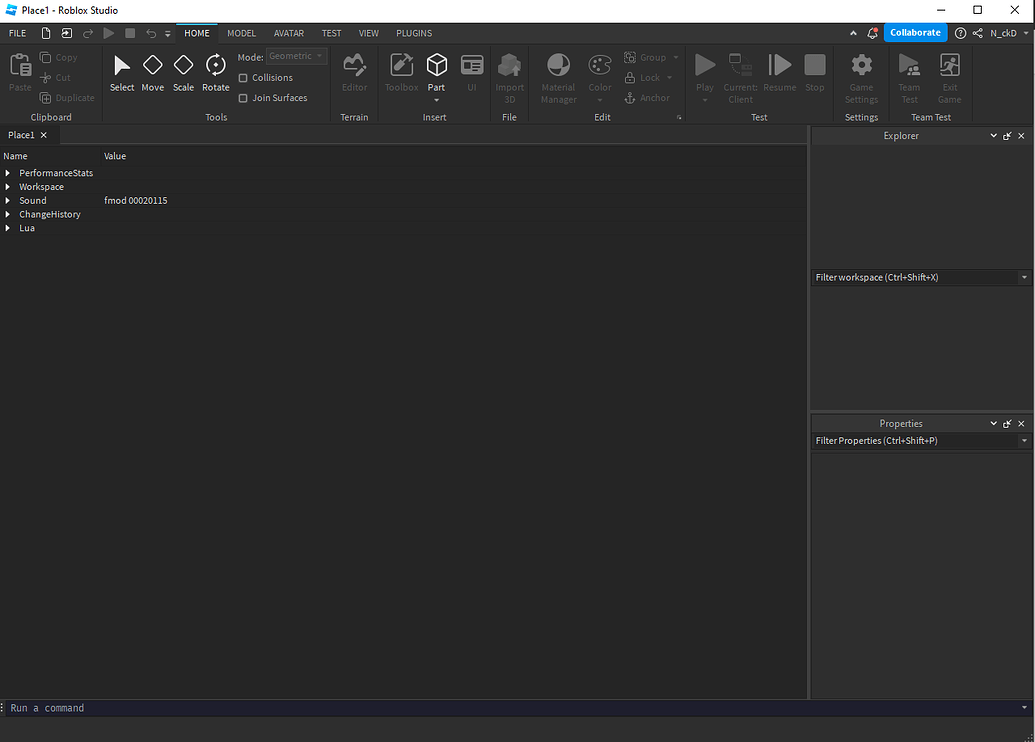1035x742 pixels.
Task: Open the FILE menu
Action: tap(18, 33)
